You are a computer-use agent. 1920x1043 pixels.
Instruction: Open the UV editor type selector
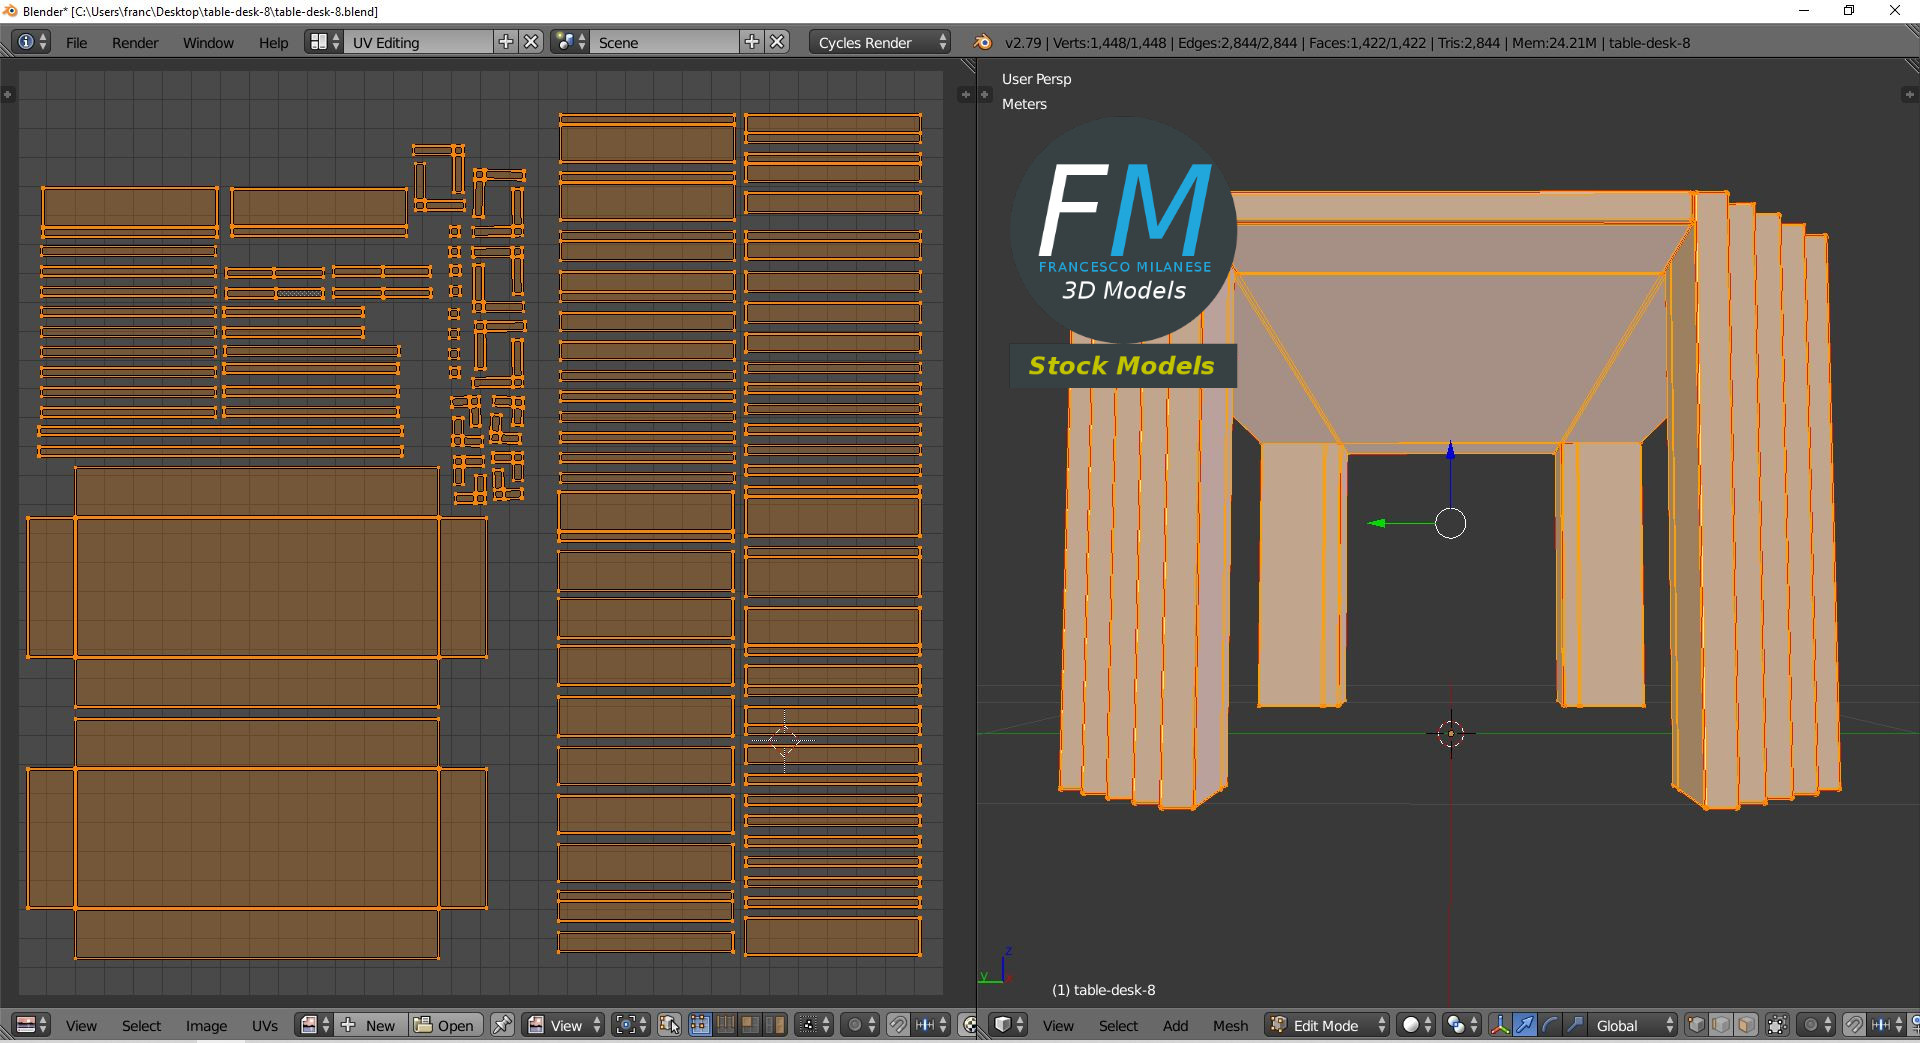(32, 1025)
